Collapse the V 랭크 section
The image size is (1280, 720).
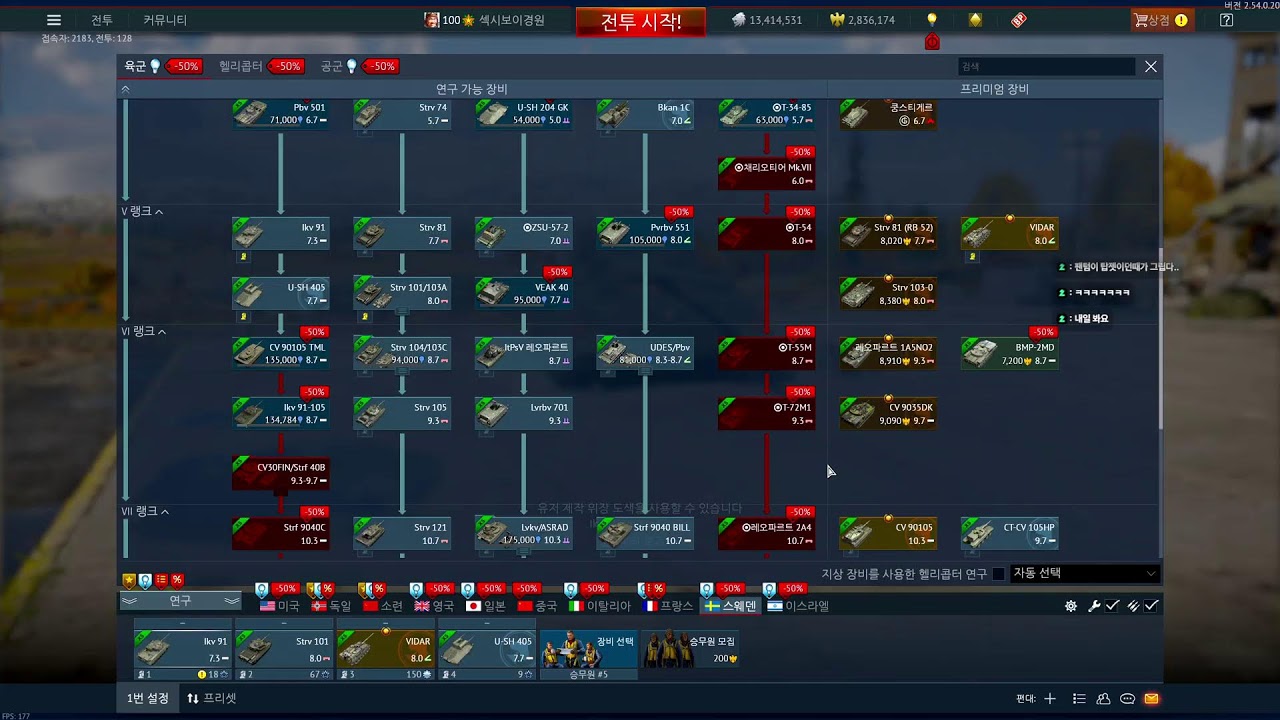tap(142, 212)
